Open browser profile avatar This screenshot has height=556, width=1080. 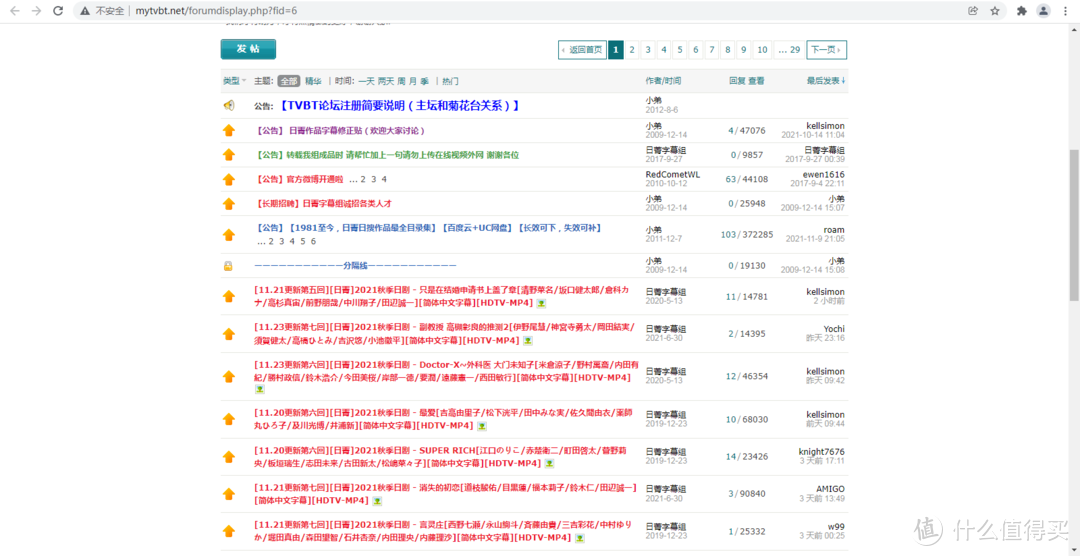coord(1044,11)
